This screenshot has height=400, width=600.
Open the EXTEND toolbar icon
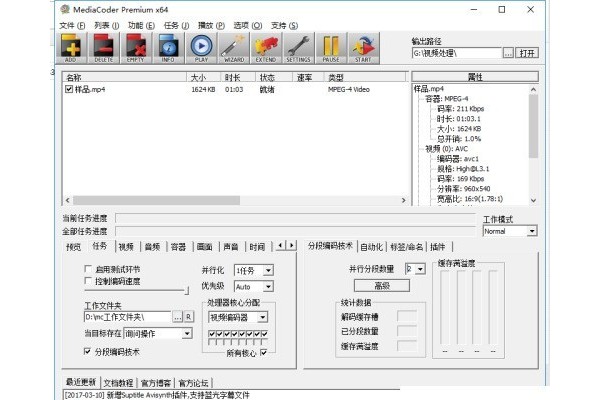tap(266, 48)
